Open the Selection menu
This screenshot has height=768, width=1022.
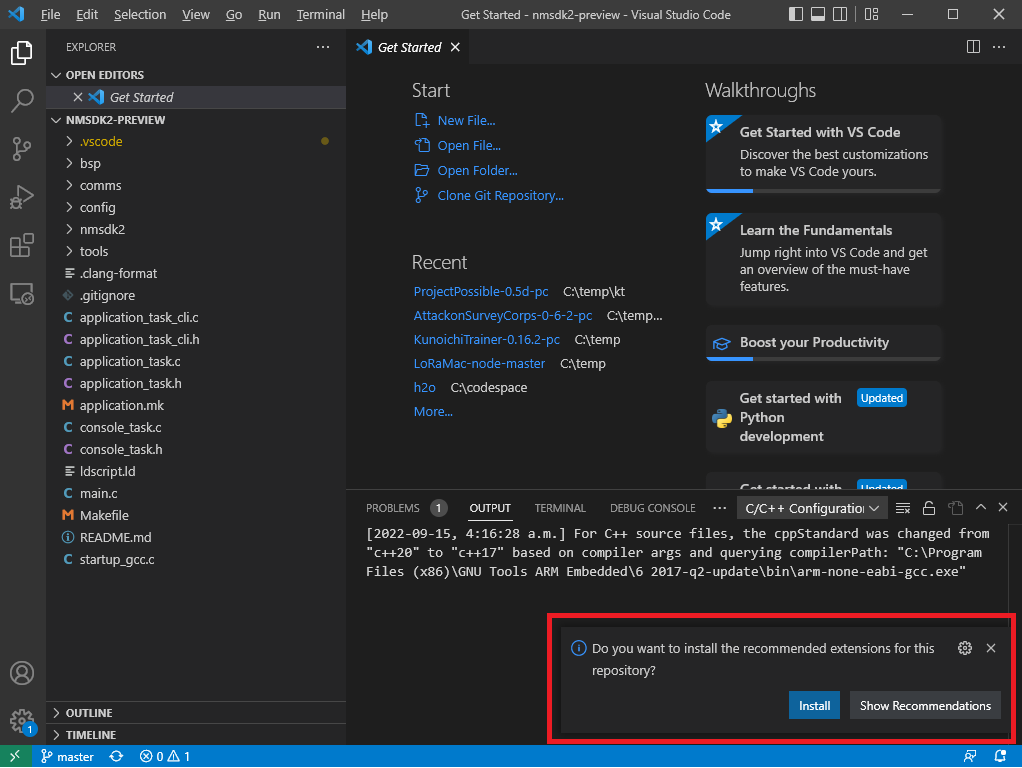[x=139, y=14]
